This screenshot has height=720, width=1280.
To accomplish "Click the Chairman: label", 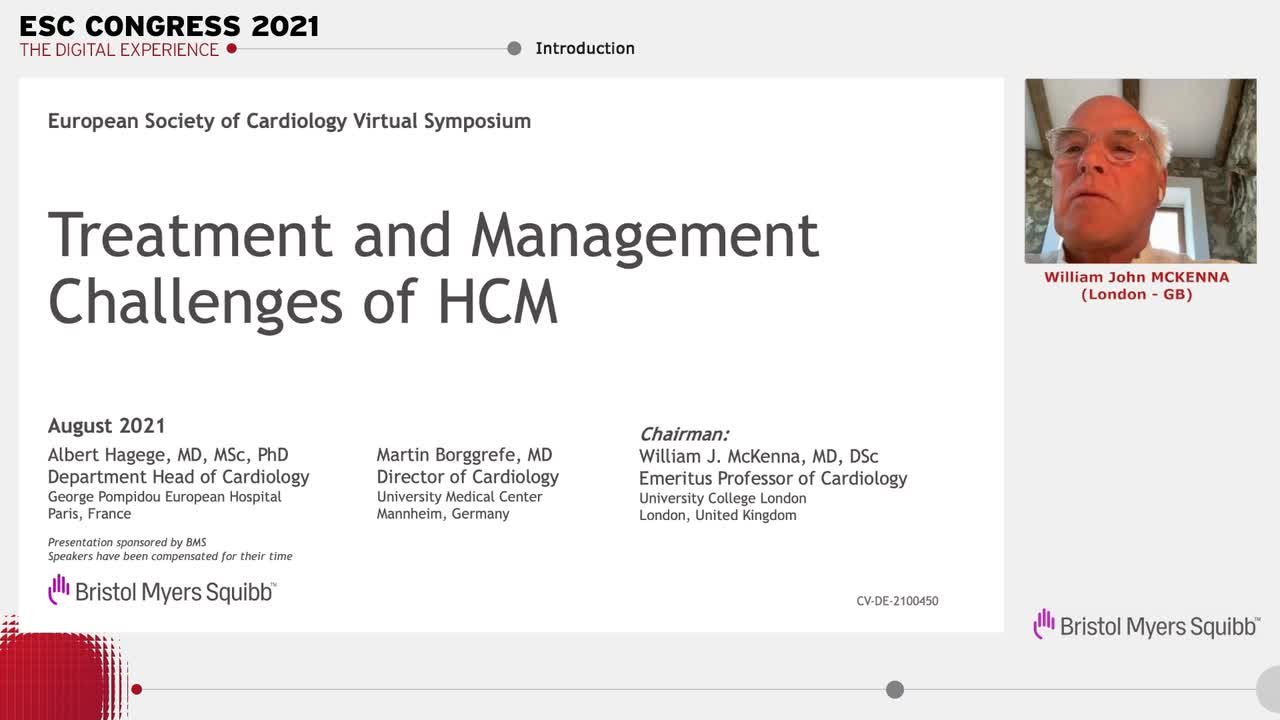I will (x=684, y=435).
